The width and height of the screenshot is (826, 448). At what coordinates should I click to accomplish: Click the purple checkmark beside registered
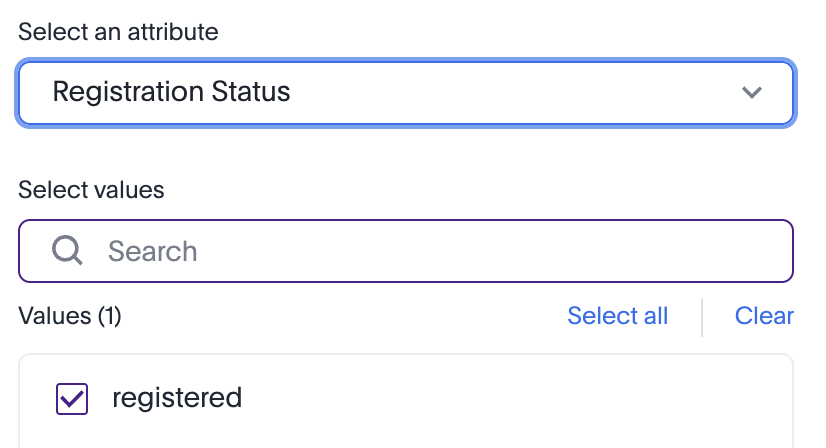click(x=72, y=399)
